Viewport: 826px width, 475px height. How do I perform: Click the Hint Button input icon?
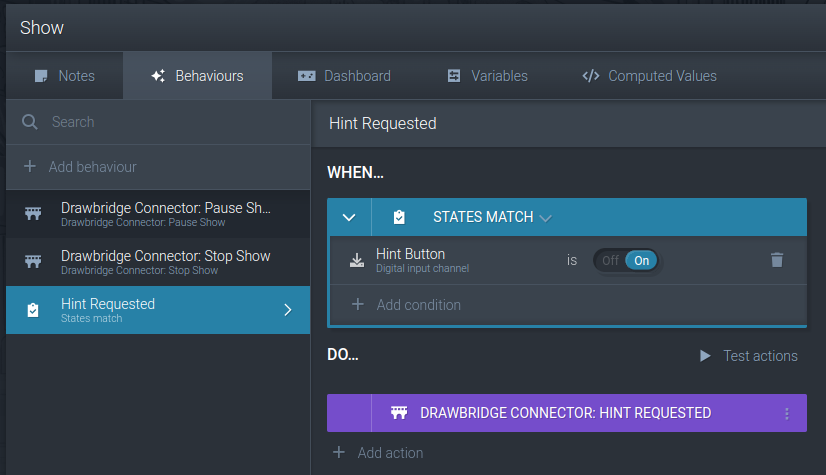(x=357, y=260)
